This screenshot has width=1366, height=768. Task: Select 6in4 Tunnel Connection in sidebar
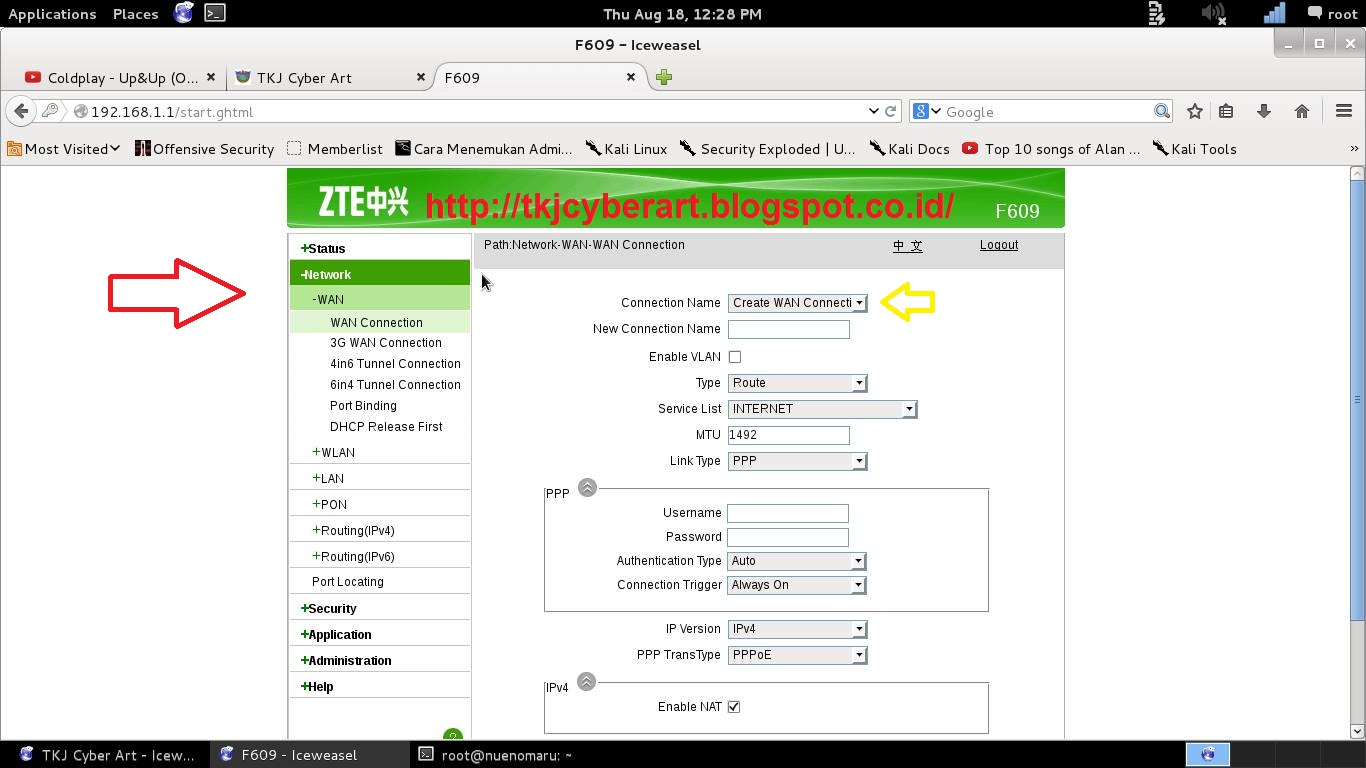tap(395, 384)
